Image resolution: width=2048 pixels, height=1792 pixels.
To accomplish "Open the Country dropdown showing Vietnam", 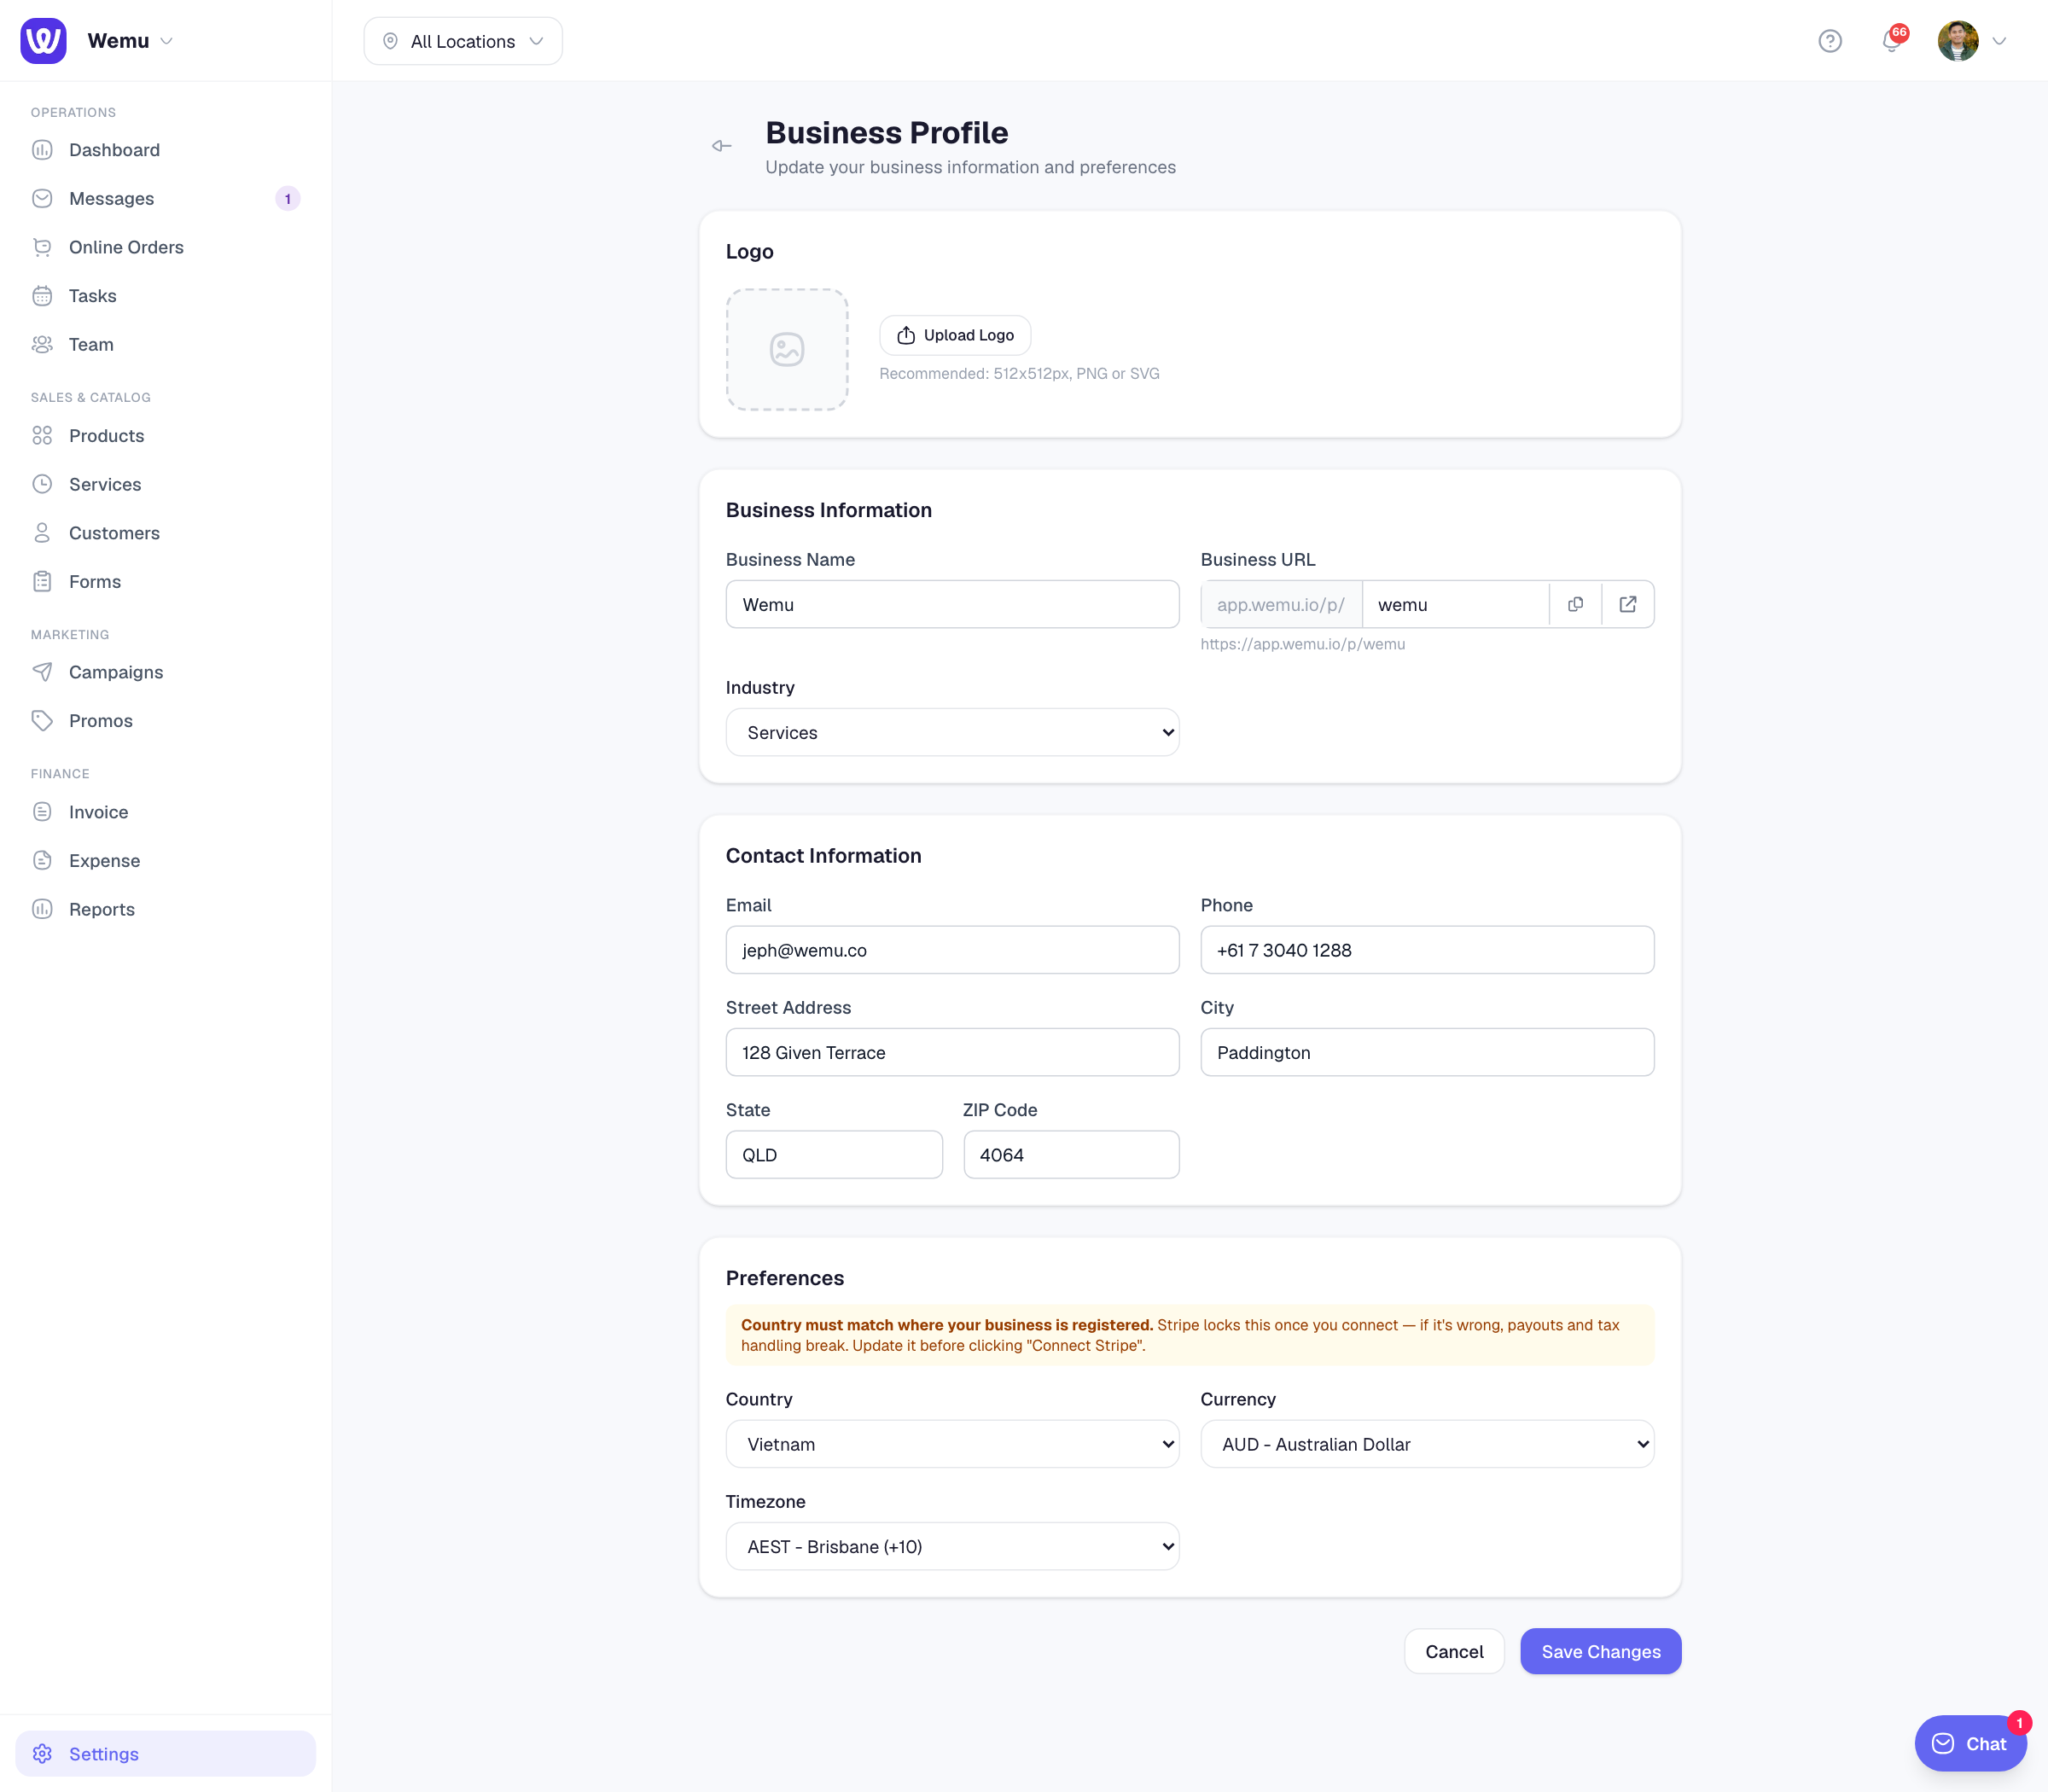I will (x=952, y=1444).
